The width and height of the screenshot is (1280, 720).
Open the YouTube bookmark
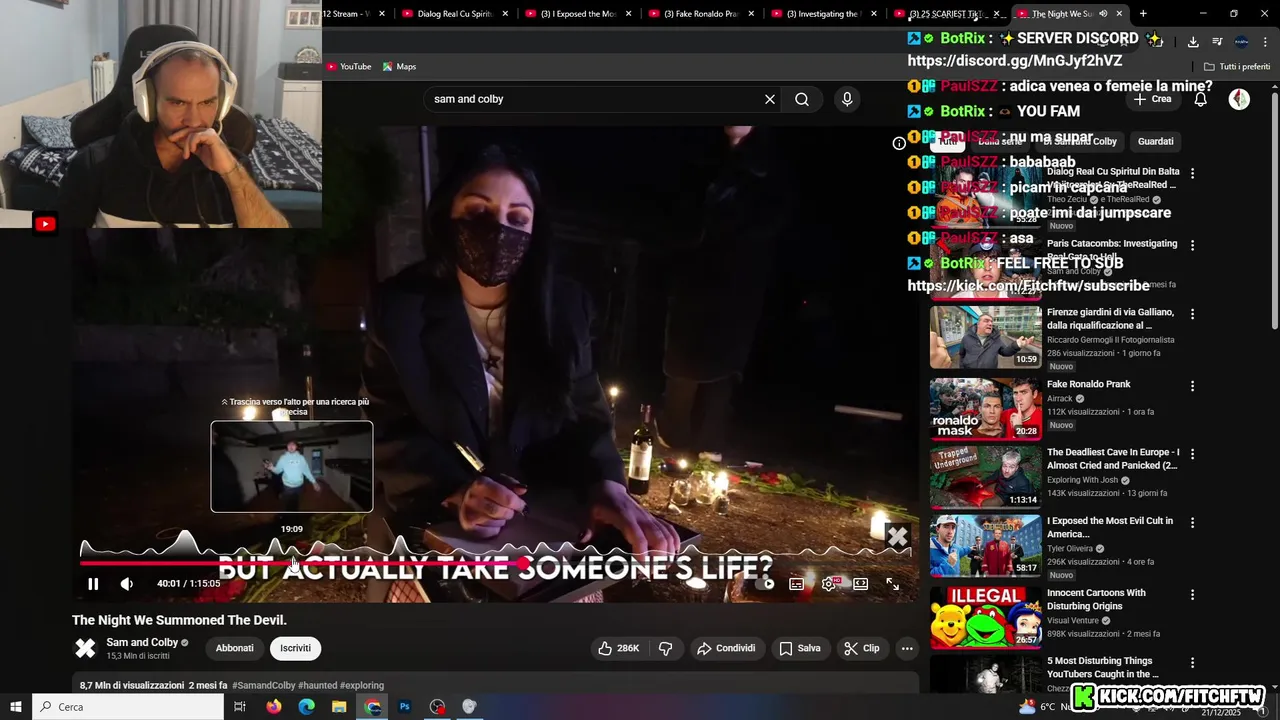[349, 66]
